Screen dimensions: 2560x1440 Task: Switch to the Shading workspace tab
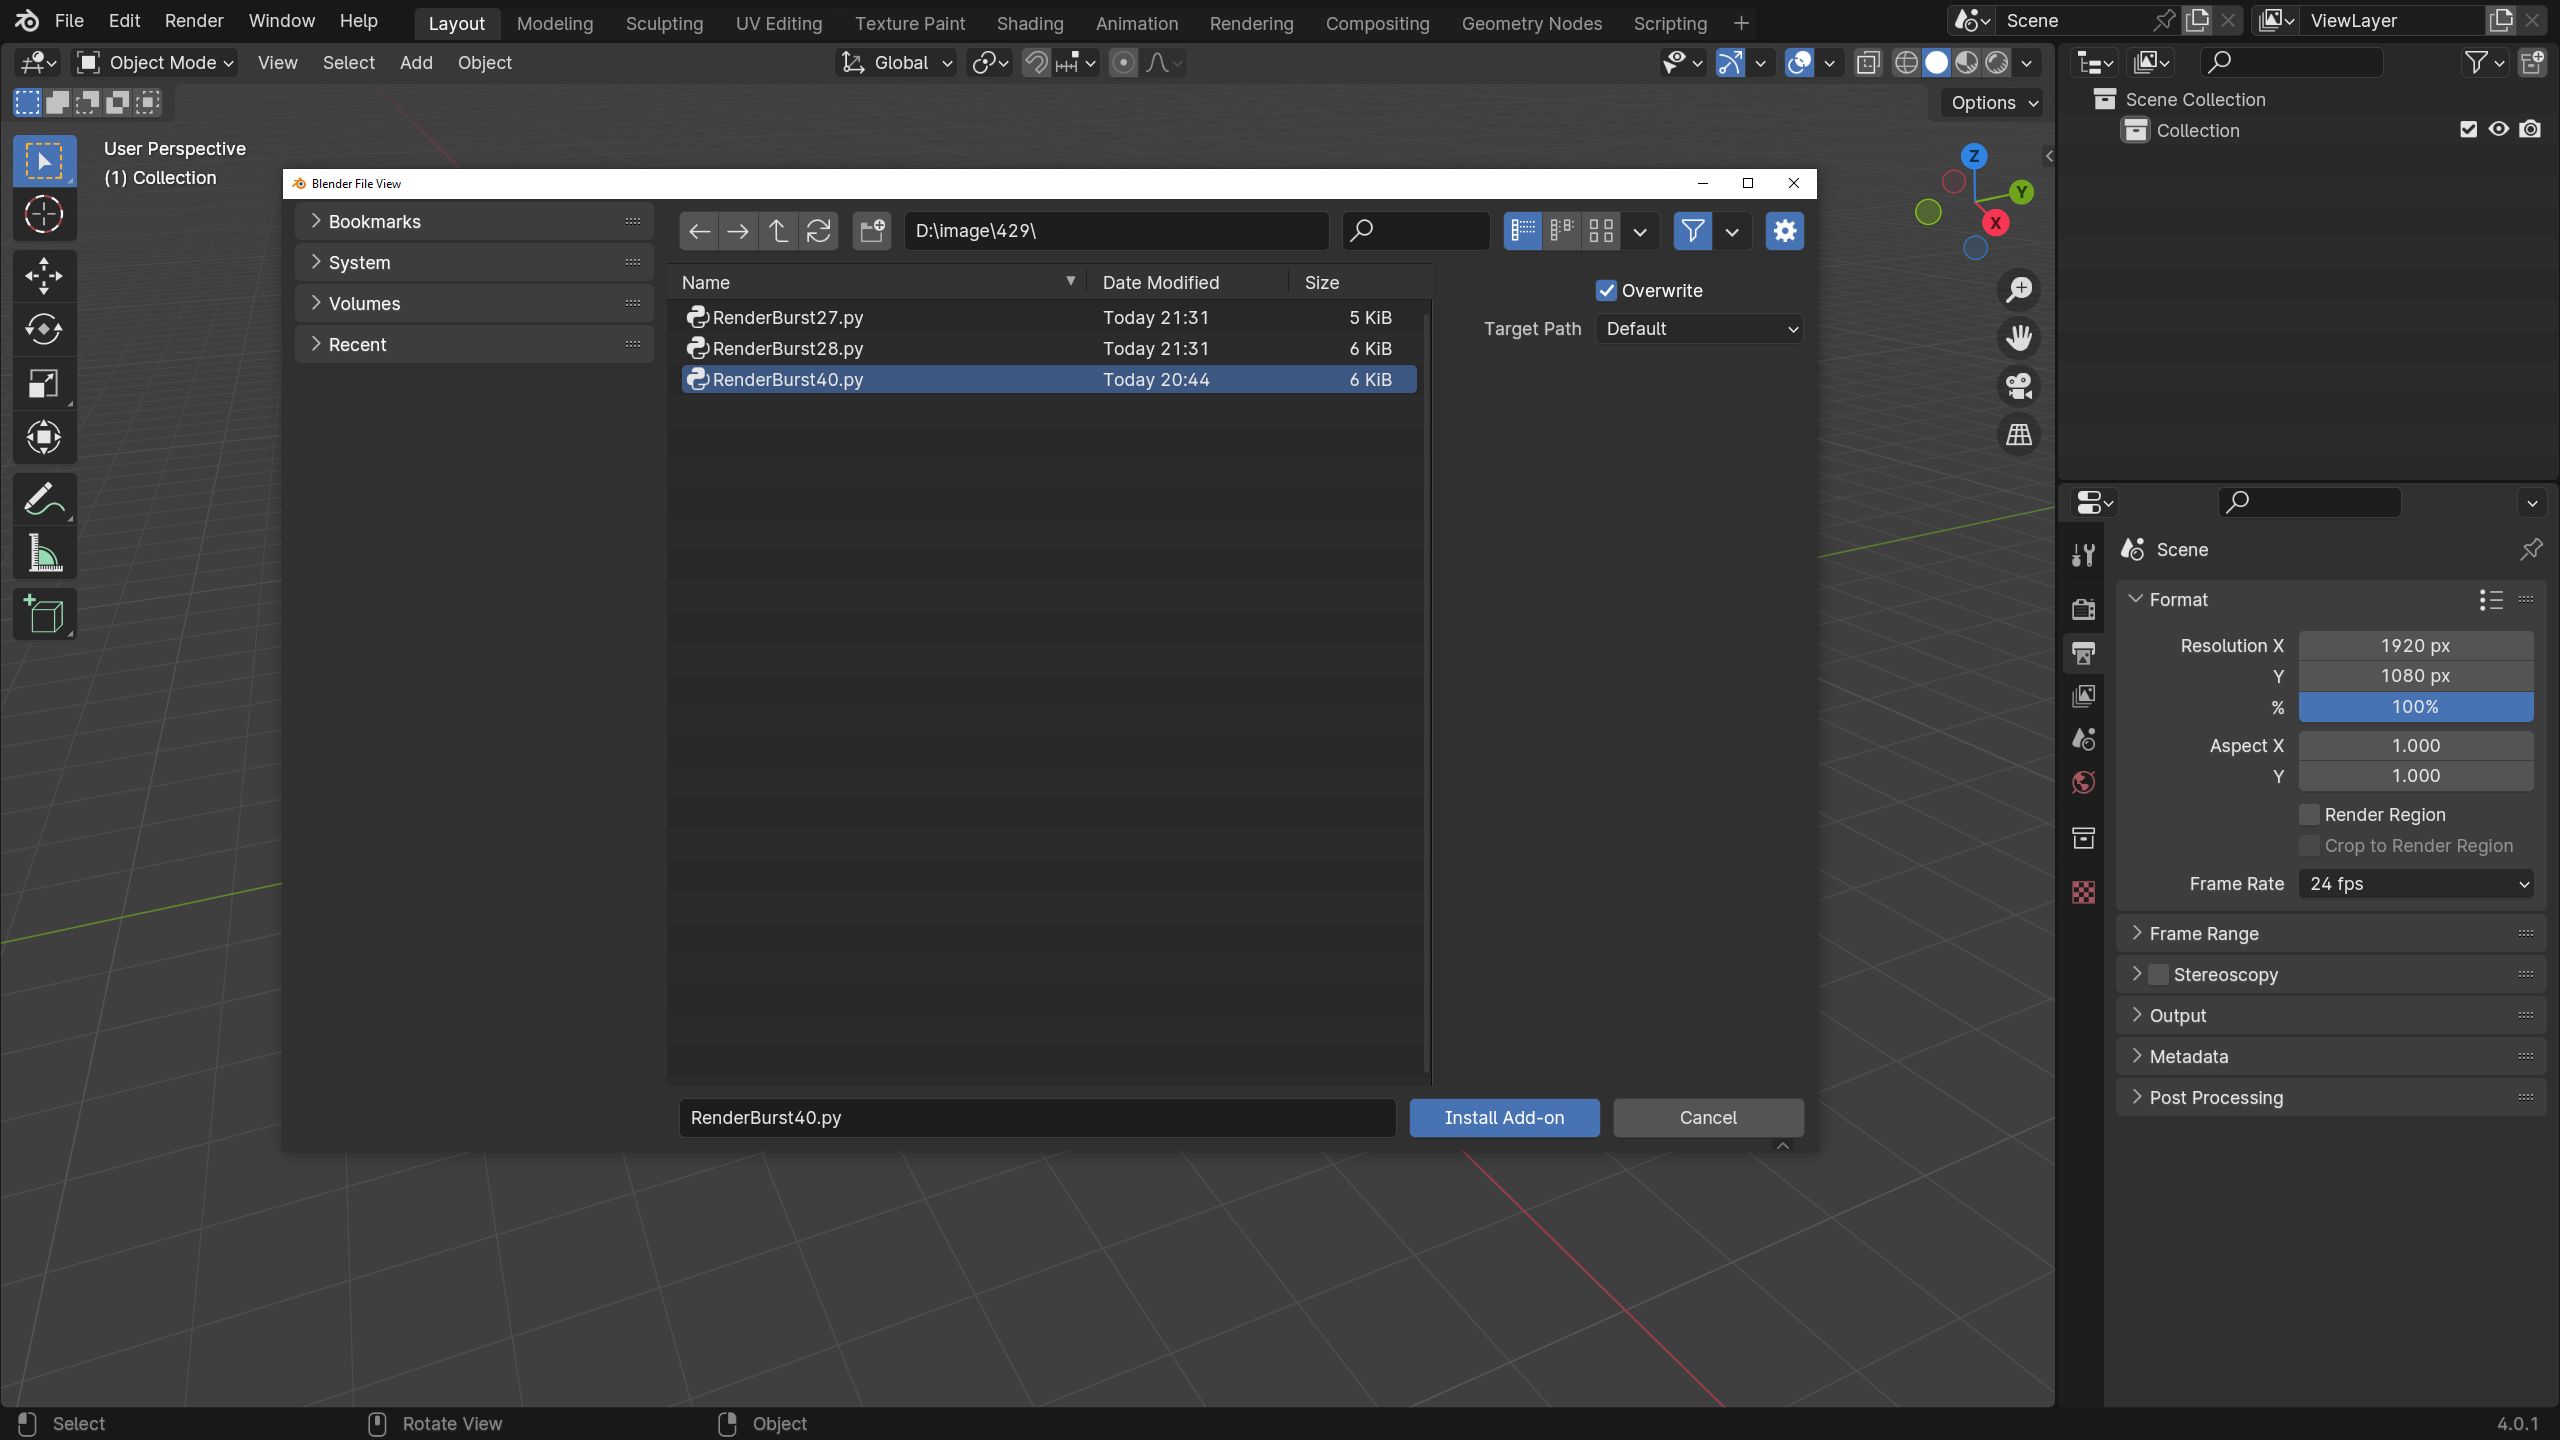(1029, 23)
